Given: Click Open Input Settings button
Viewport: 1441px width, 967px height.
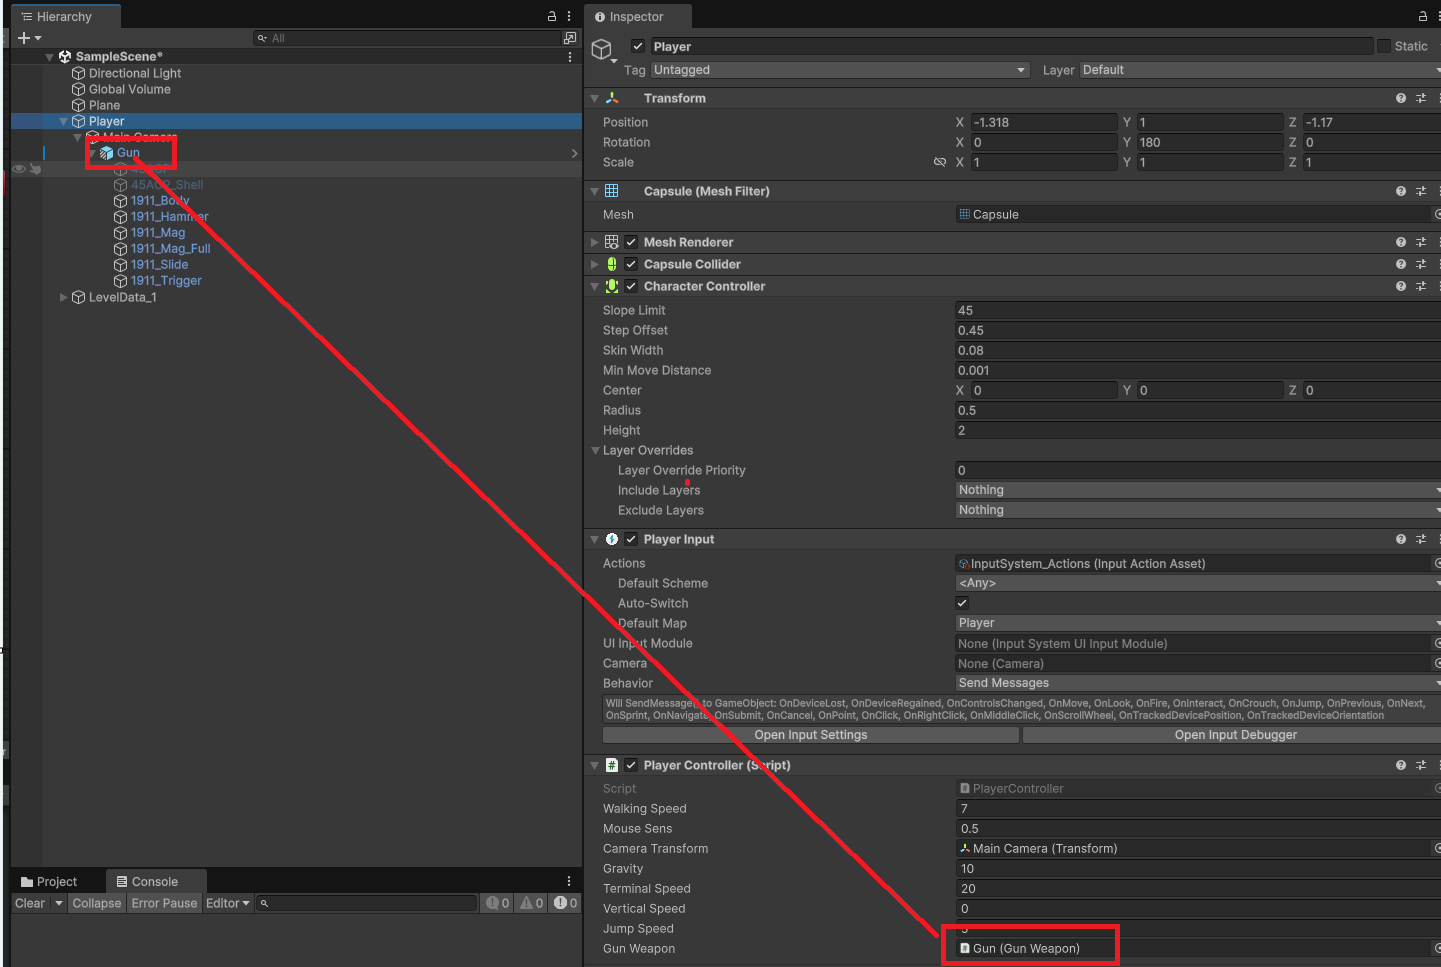Looking at the screenshot, I should (811, 735).
